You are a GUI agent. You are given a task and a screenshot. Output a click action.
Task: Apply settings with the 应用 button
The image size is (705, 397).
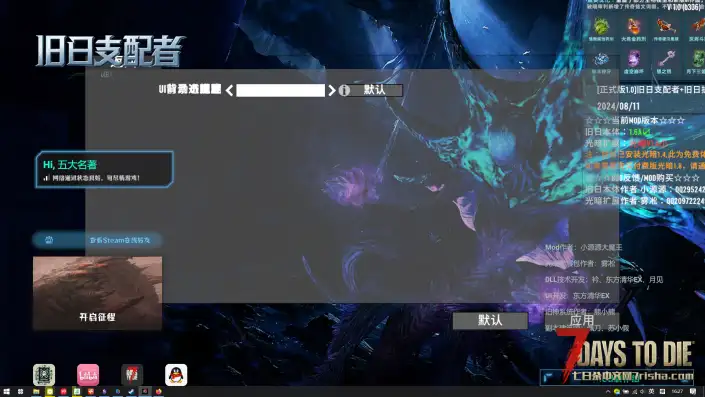coord(582,321)
